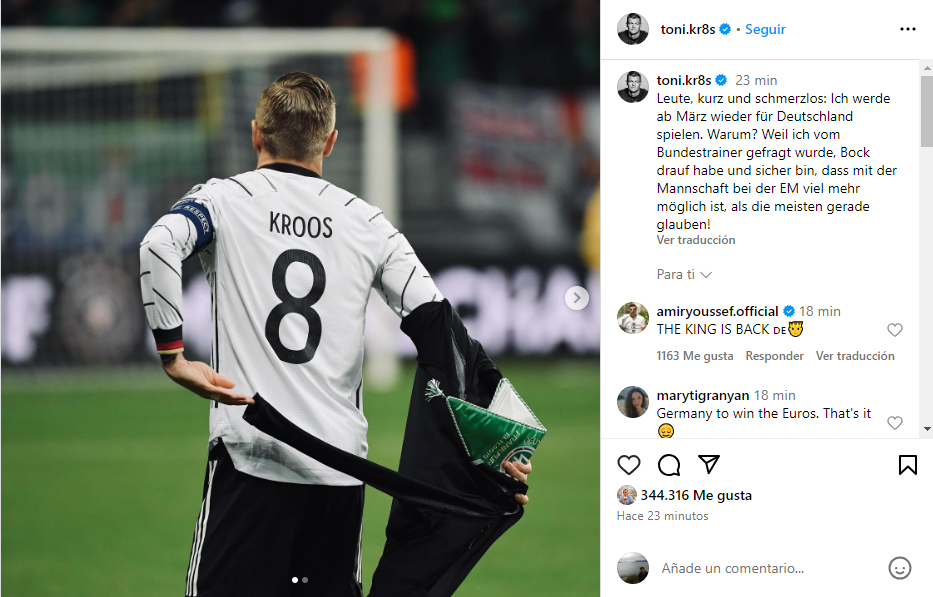Image resolution: width=933 pixels, height=597 pixels.
Task: Open the three-dot more options menu
Action: tap(907, 29)
